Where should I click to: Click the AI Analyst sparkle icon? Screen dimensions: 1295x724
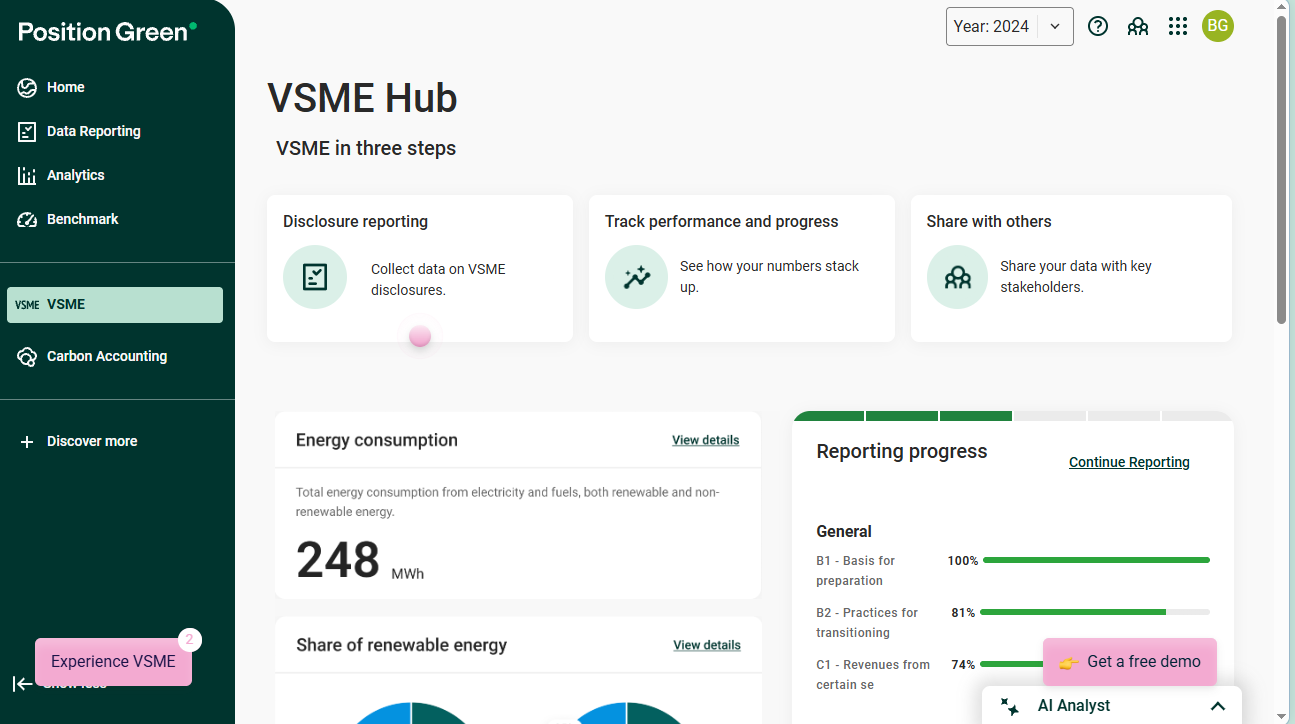pos(1010,706)
